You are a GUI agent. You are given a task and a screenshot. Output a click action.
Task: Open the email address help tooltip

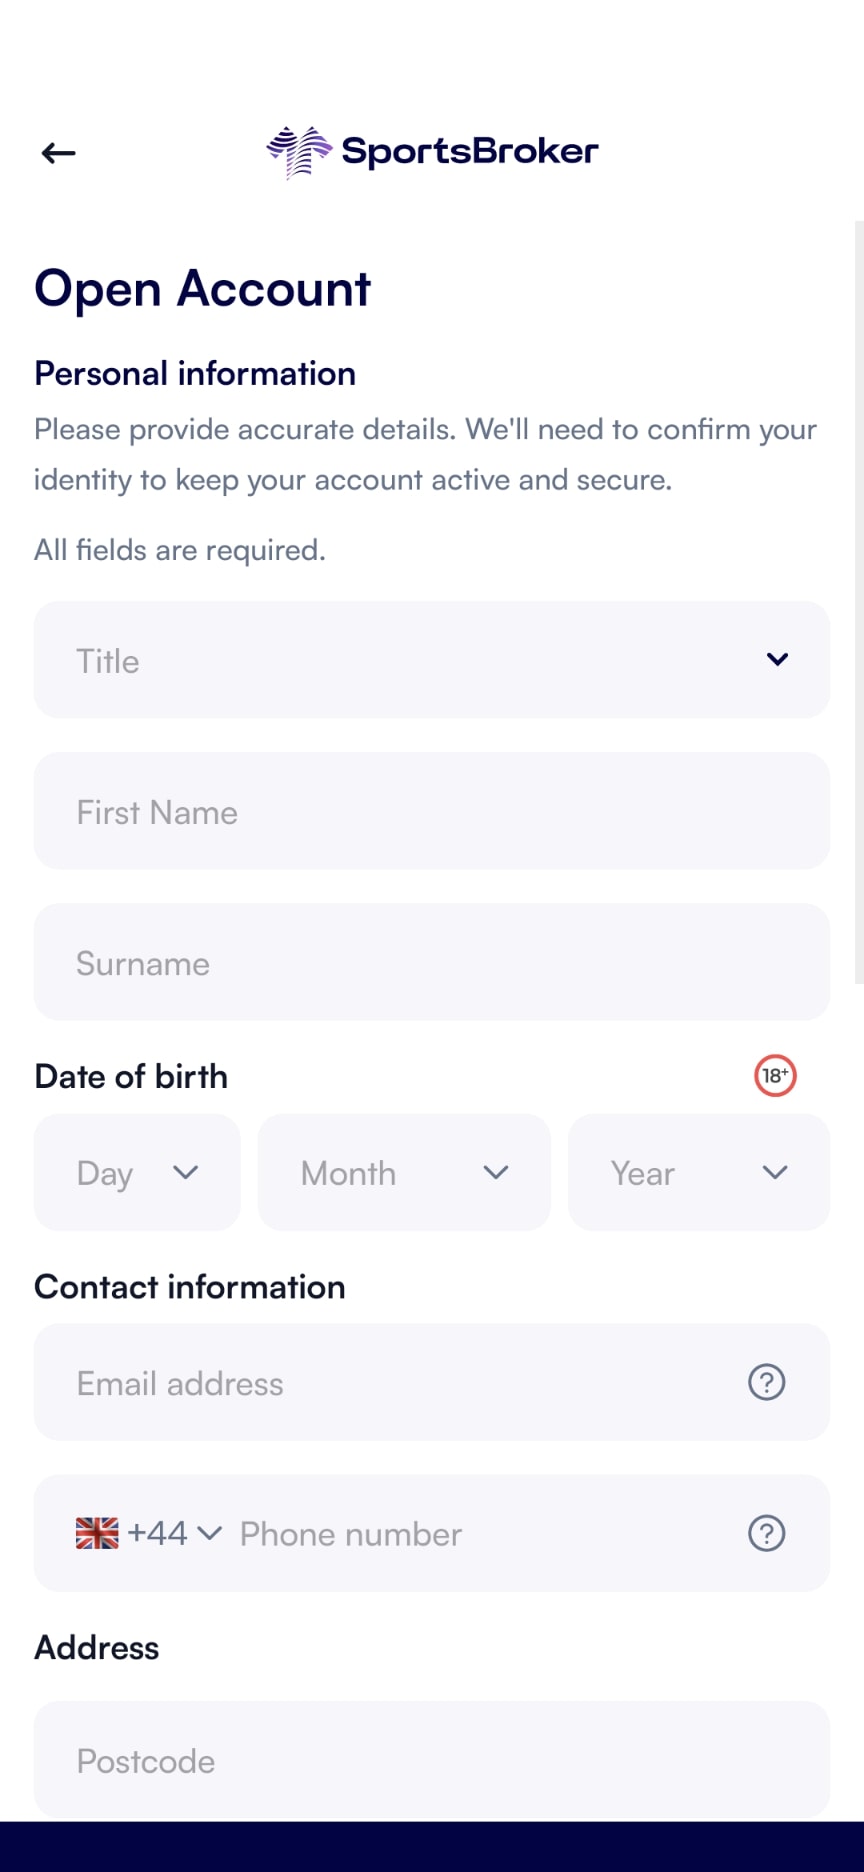766,1382
